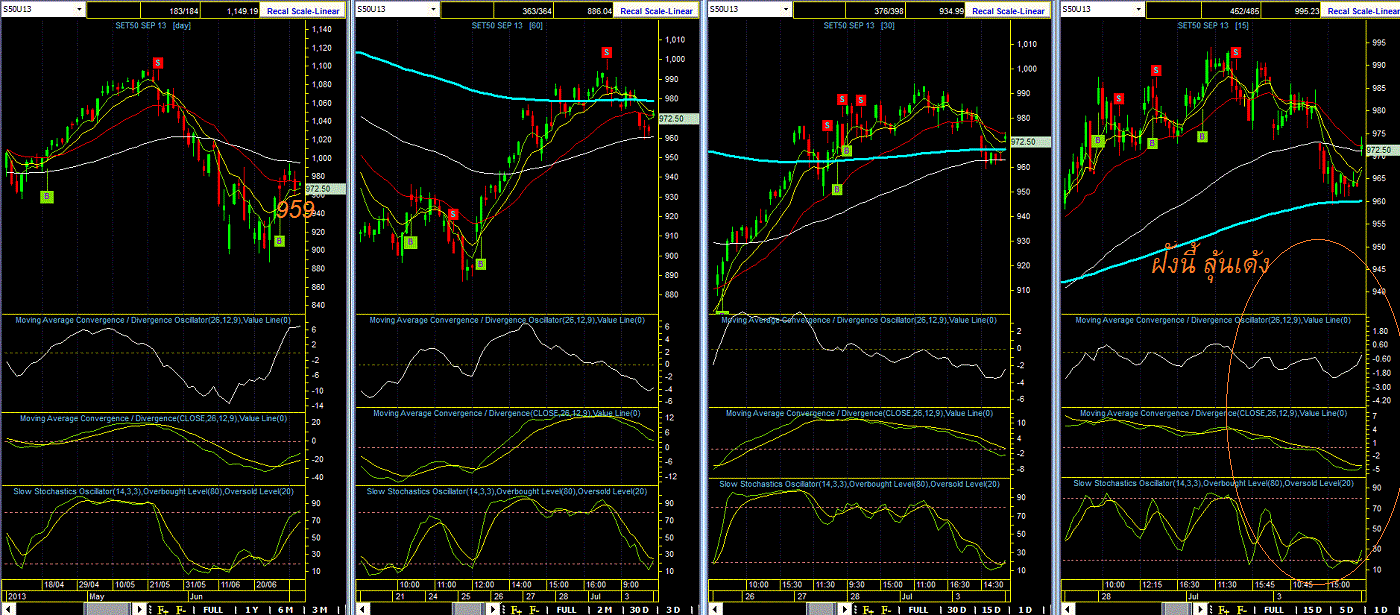This screenshot has height=615, width=1400.
Task: Click green B marker at 60-minute chart low
Action: (x=481, y=264)
